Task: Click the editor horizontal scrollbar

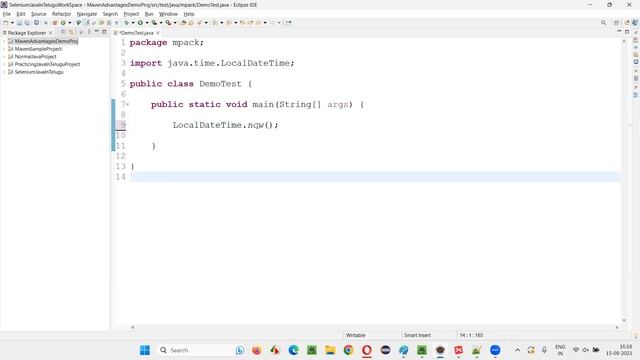Action: point(375,327)
